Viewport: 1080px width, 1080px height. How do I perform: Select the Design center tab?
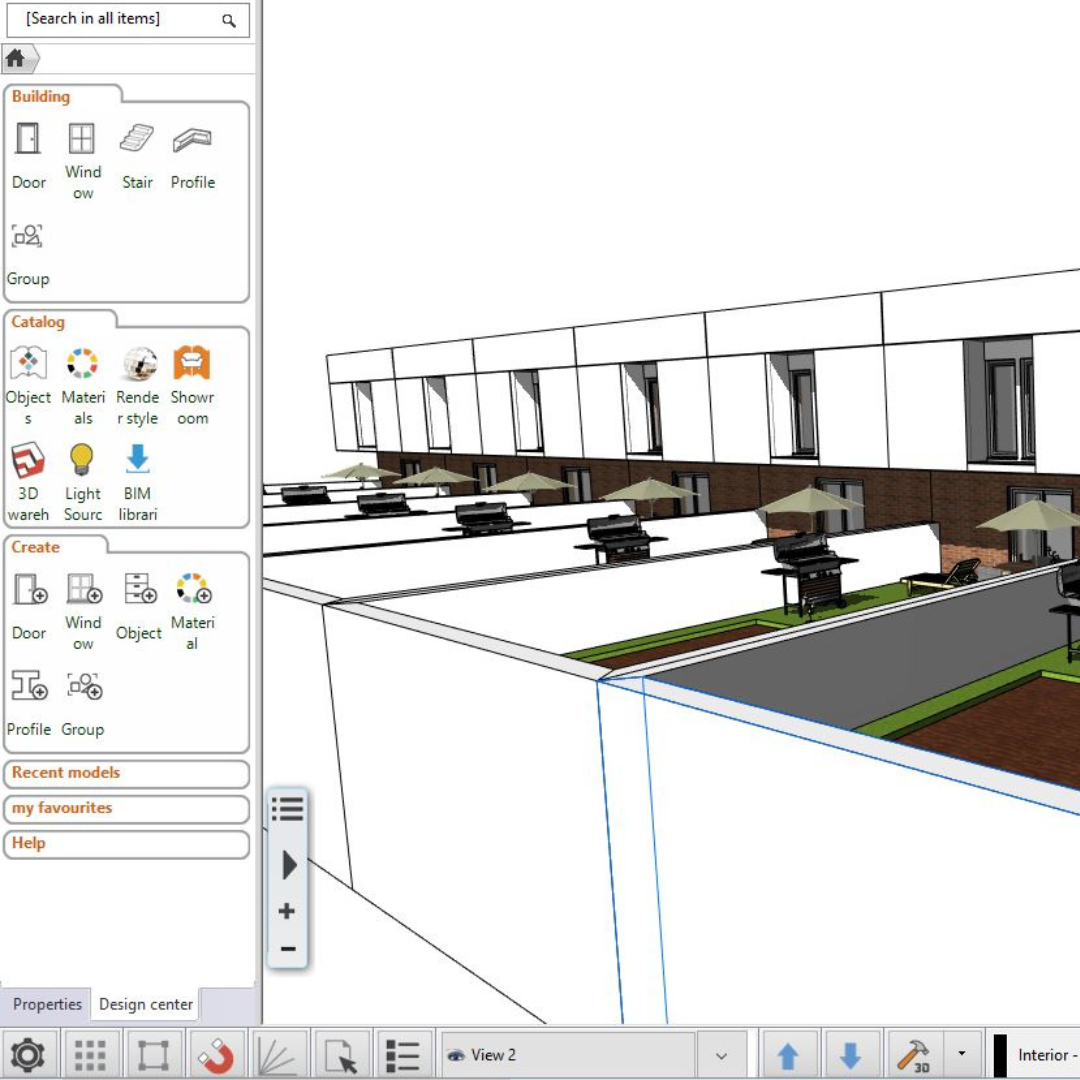point(146,1004)
